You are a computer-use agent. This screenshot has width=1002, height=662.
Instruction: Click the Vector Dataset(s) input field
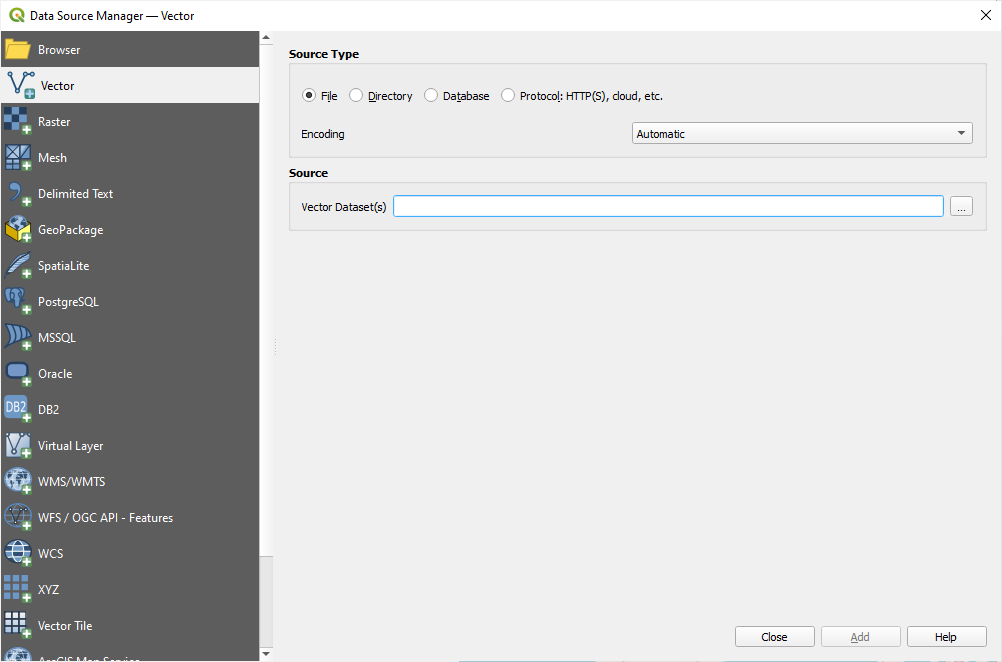pos(668,206)
